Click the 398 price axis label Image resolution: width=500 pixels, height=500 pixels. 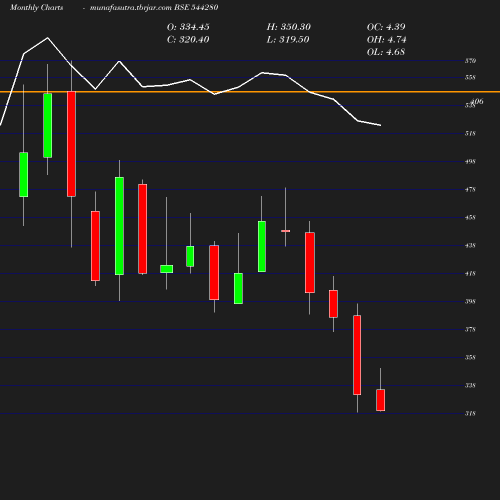tap(470, 301)
